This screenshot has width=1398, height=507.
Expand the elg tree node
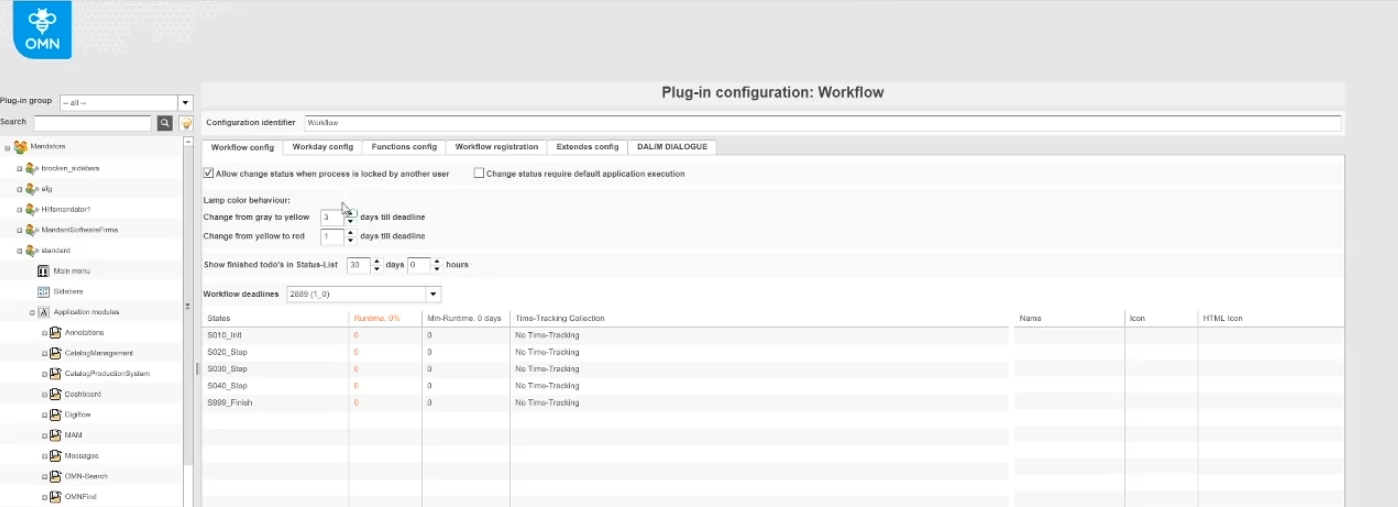click(19, 189)
